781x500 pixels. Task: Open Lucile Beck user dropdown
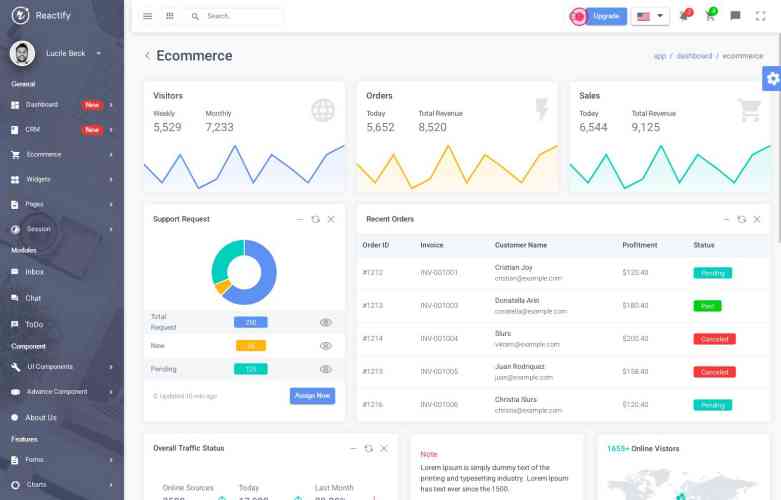point(73,53)
